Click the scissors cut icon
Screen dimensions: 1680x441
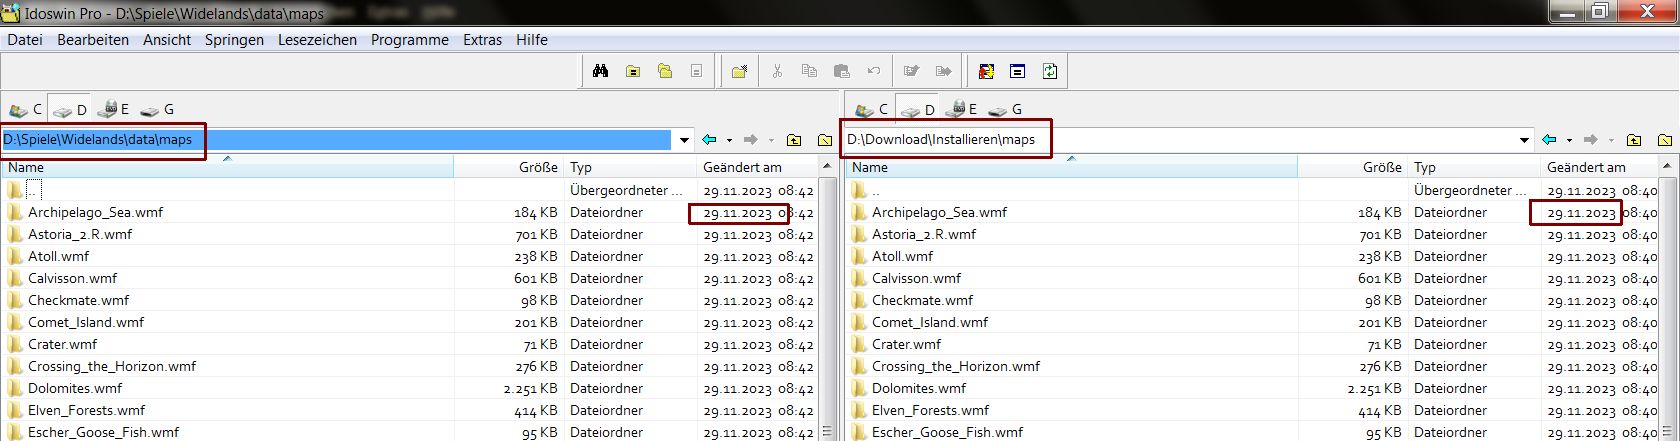pos(777,71)
